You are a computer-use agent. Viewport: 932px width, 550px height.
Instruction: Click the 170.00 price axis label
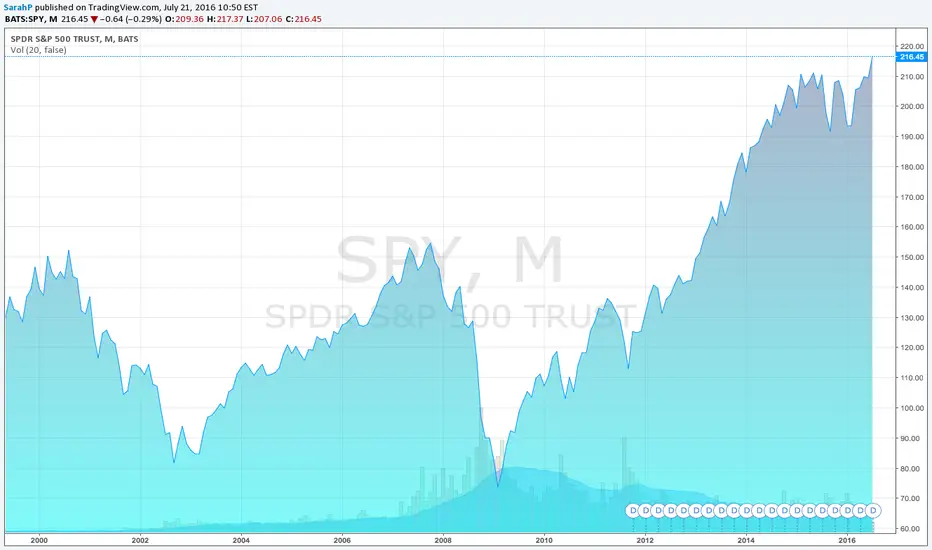(912, 197)
